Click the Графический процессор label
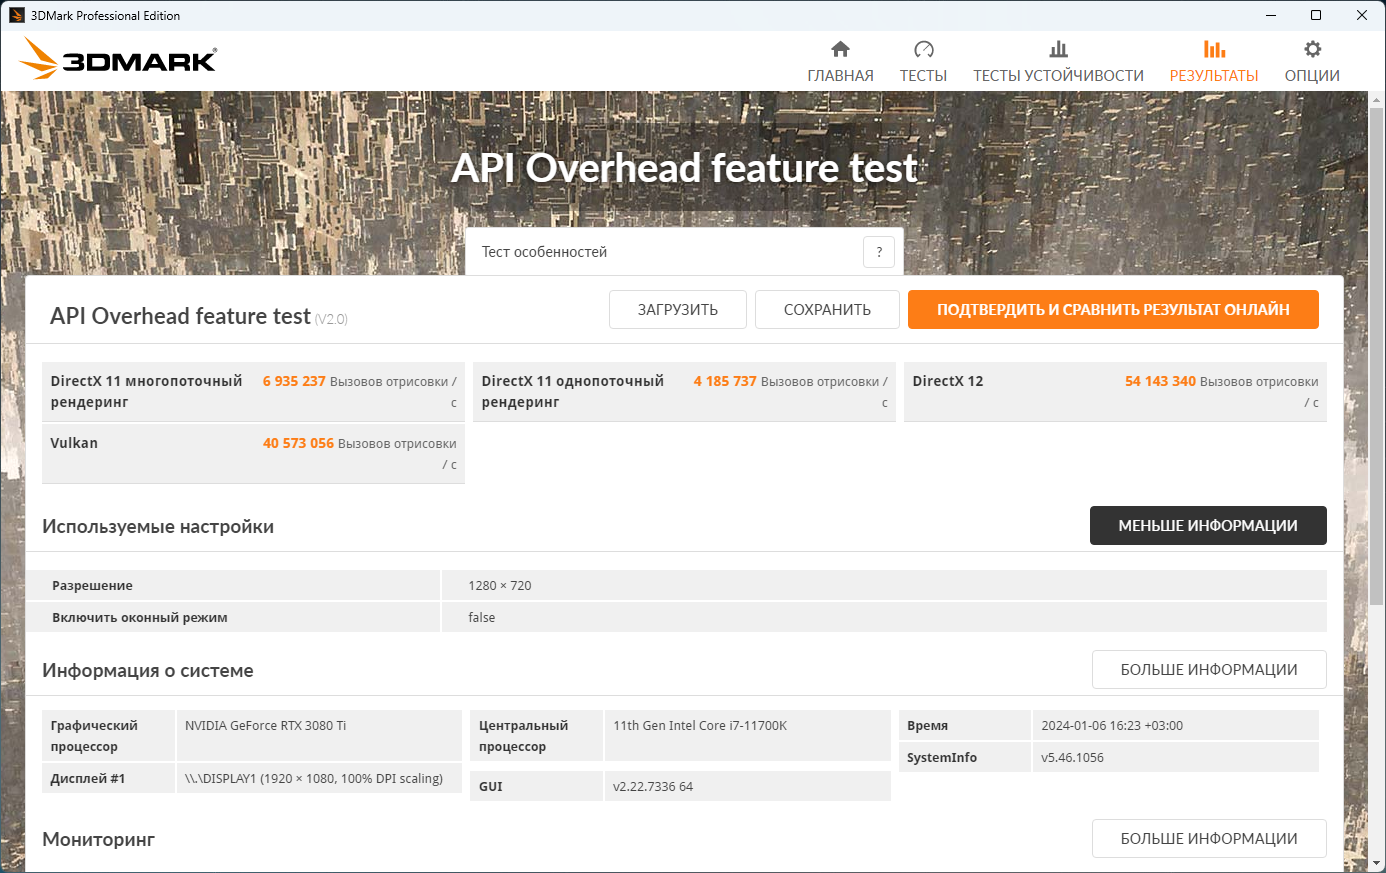 point(94,736)
